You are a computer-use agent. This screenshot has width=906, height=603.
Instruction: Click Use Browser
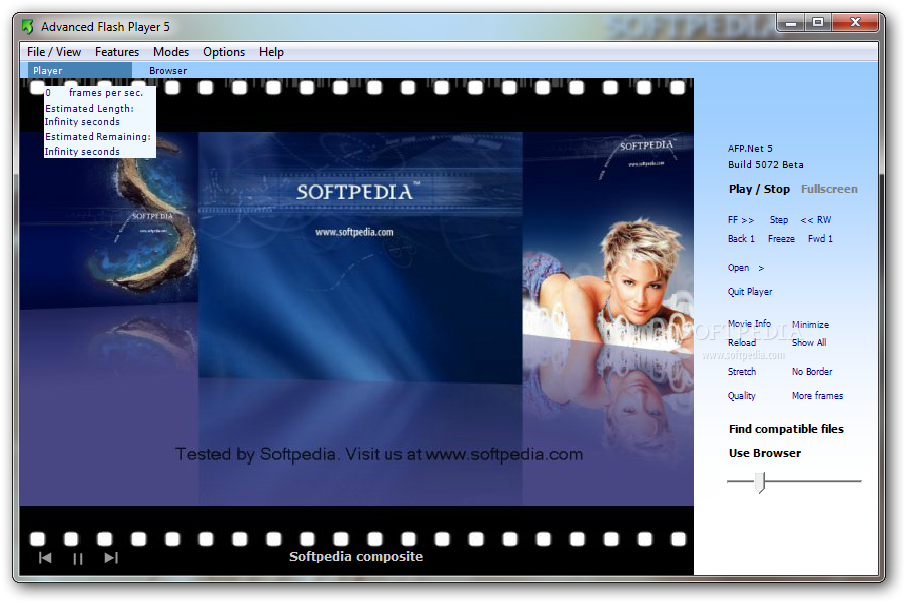765,453
